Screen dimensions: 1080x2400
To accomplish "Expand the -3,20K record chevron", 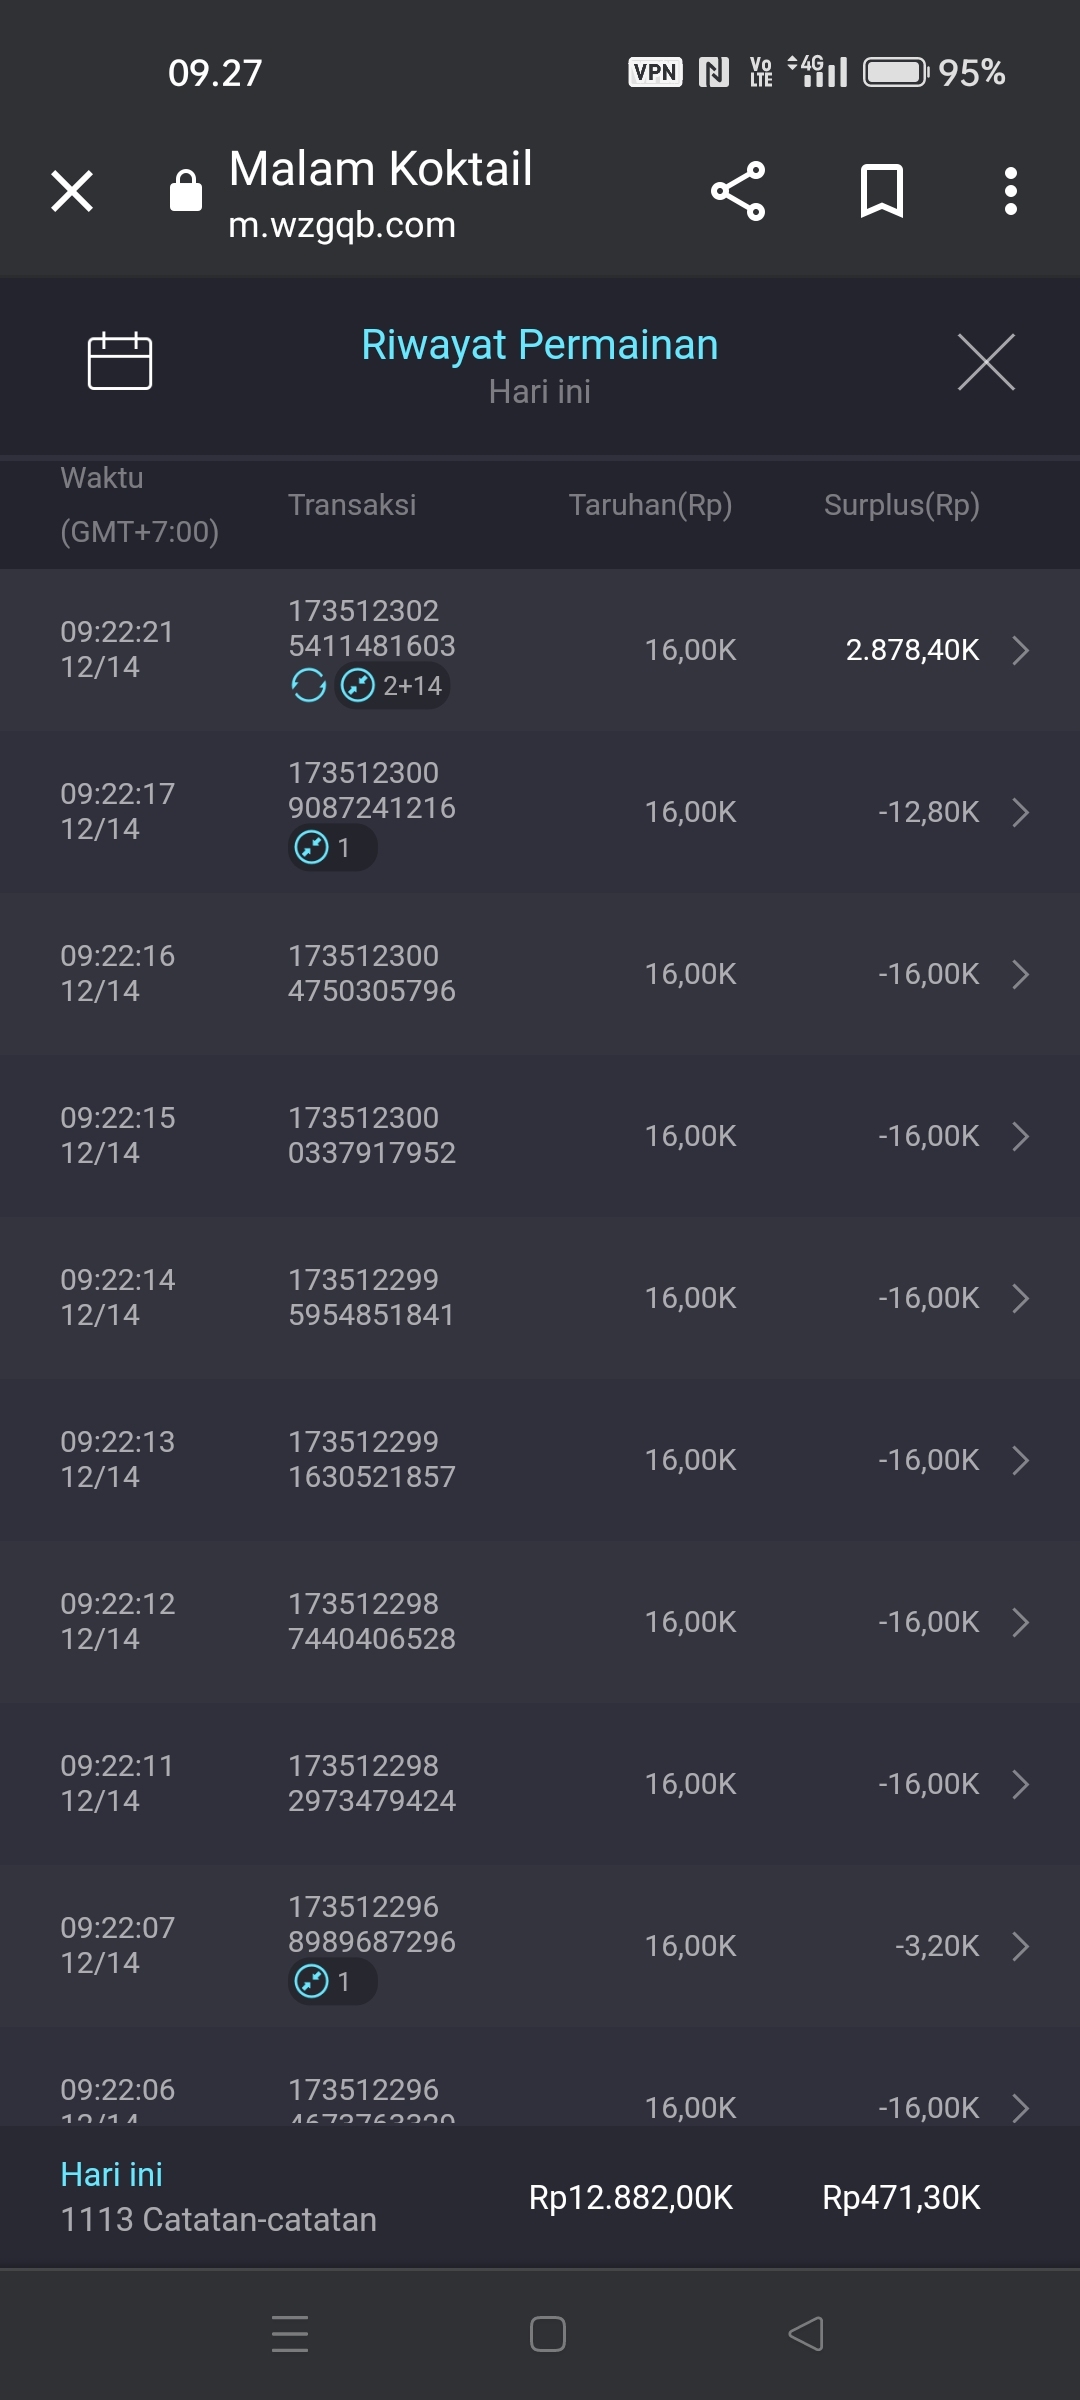I will coord(1020,1946).
